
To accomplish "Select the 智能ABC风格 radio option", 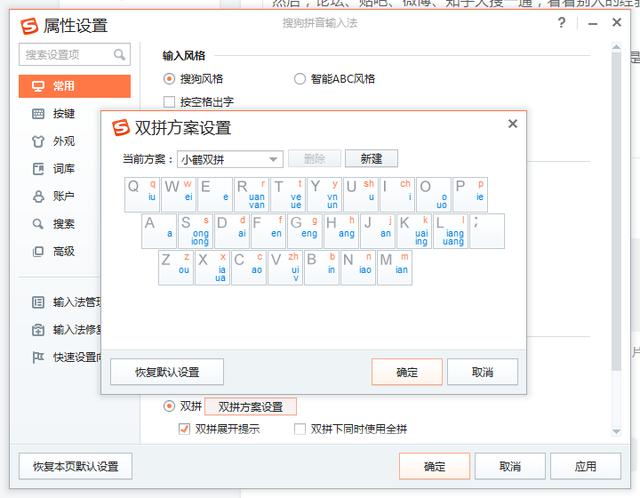I will [x=300, y=79].
